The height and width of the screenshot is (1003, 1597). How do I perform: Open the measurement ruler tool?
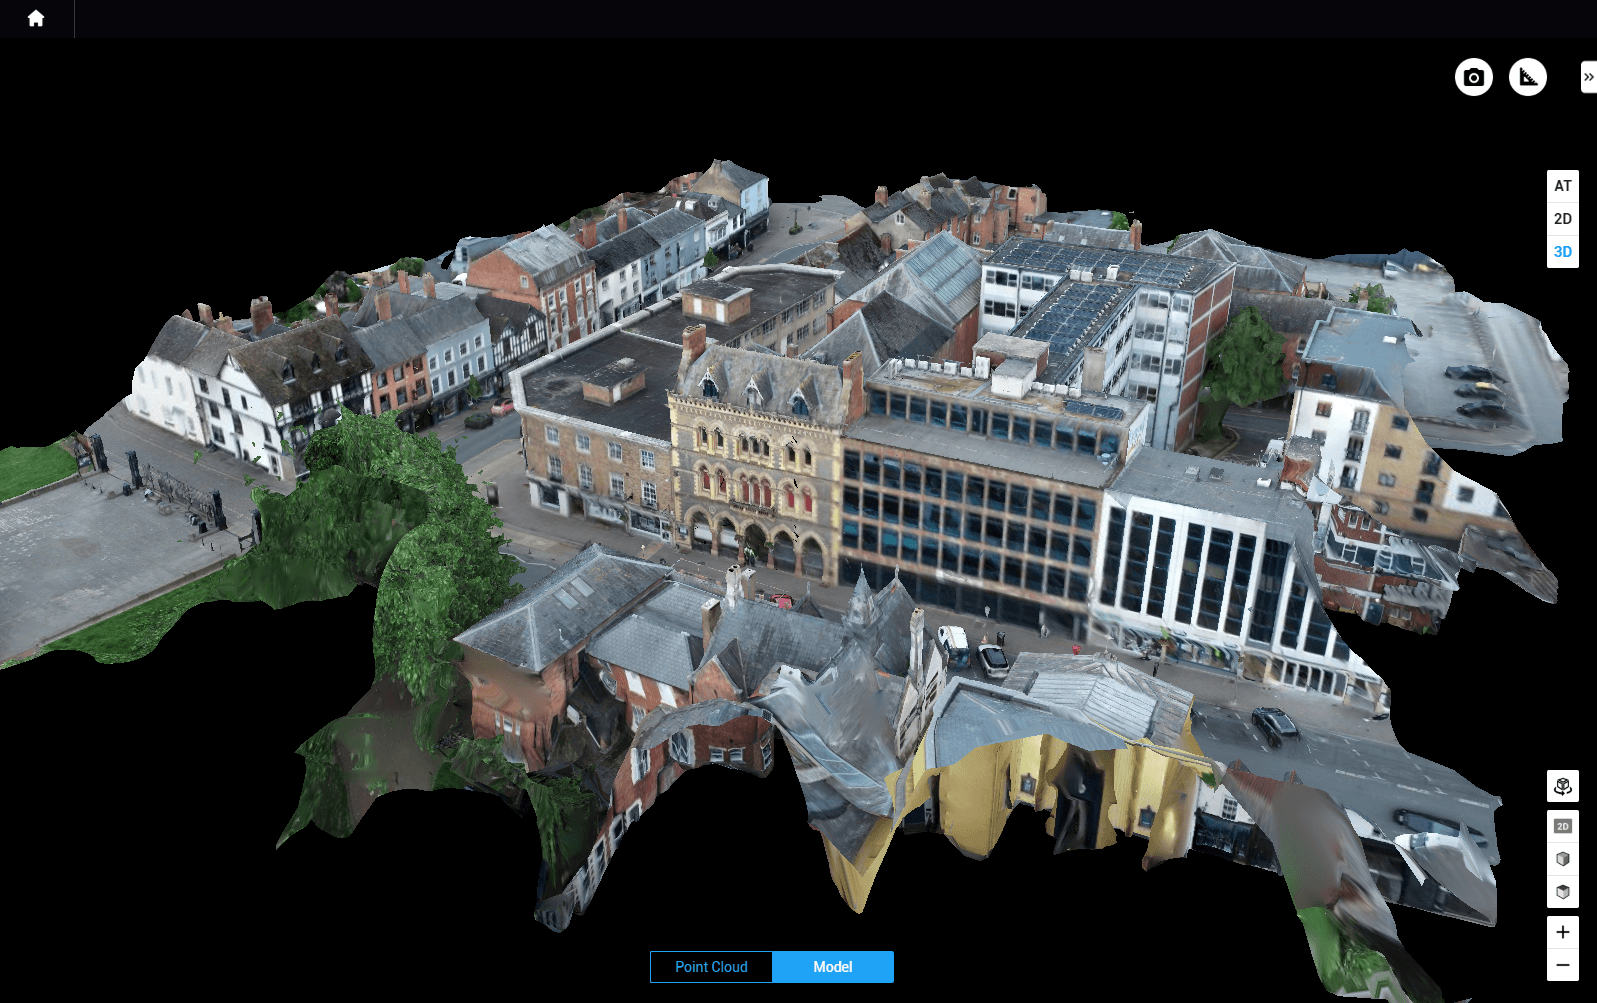(x=1527, y=77)
